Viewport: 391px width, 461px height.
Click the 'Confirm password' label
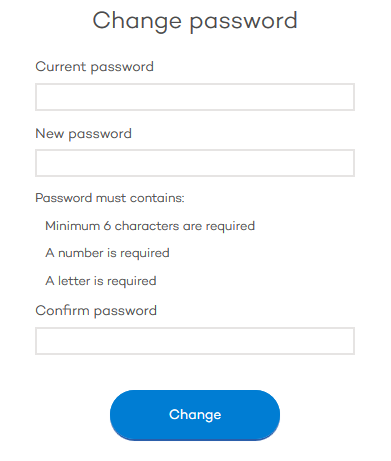point(96,311)
